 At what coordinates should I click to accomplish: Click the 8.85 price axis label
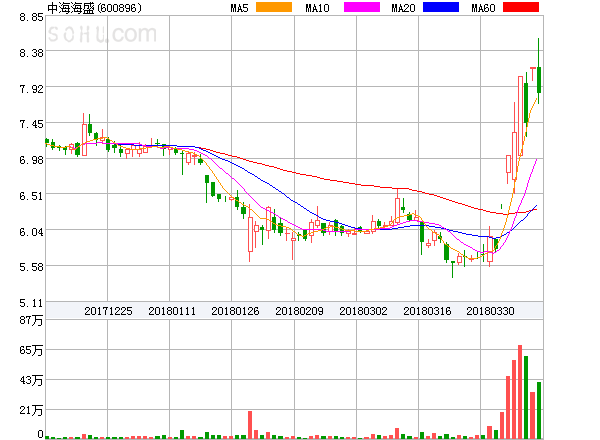(x=31, y=17)
